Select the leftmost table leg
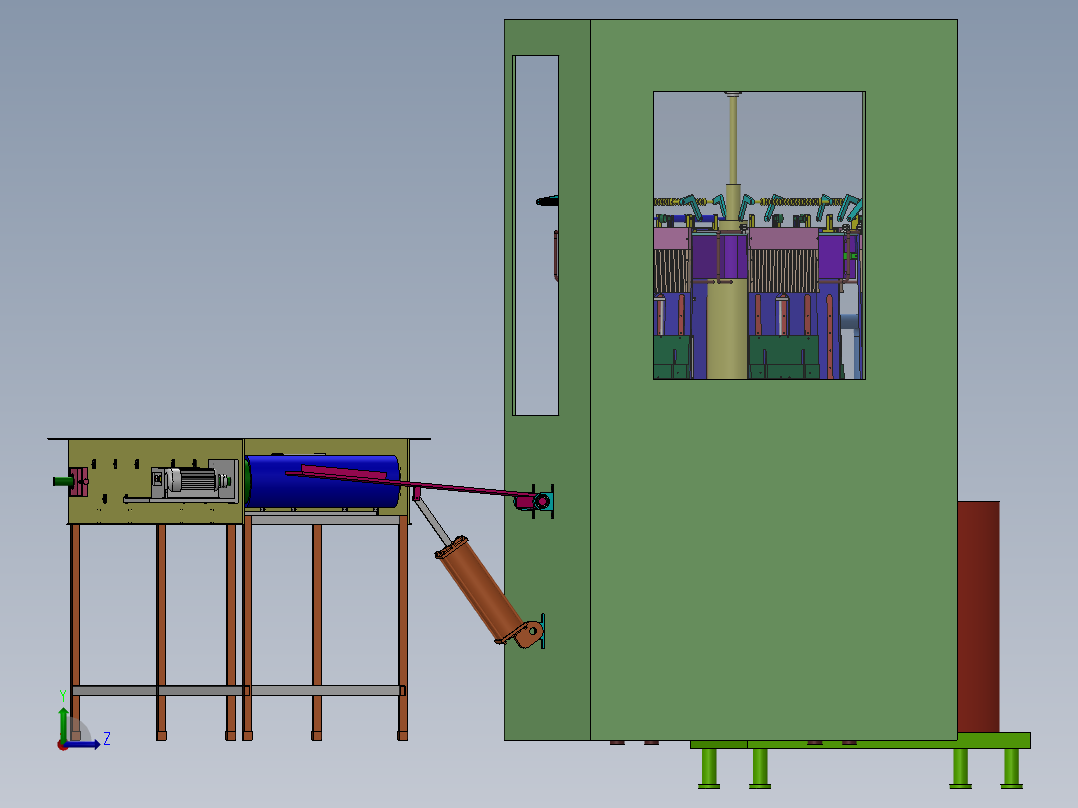The width and height of the screenshot is (1078, 808). coord(76,632)
